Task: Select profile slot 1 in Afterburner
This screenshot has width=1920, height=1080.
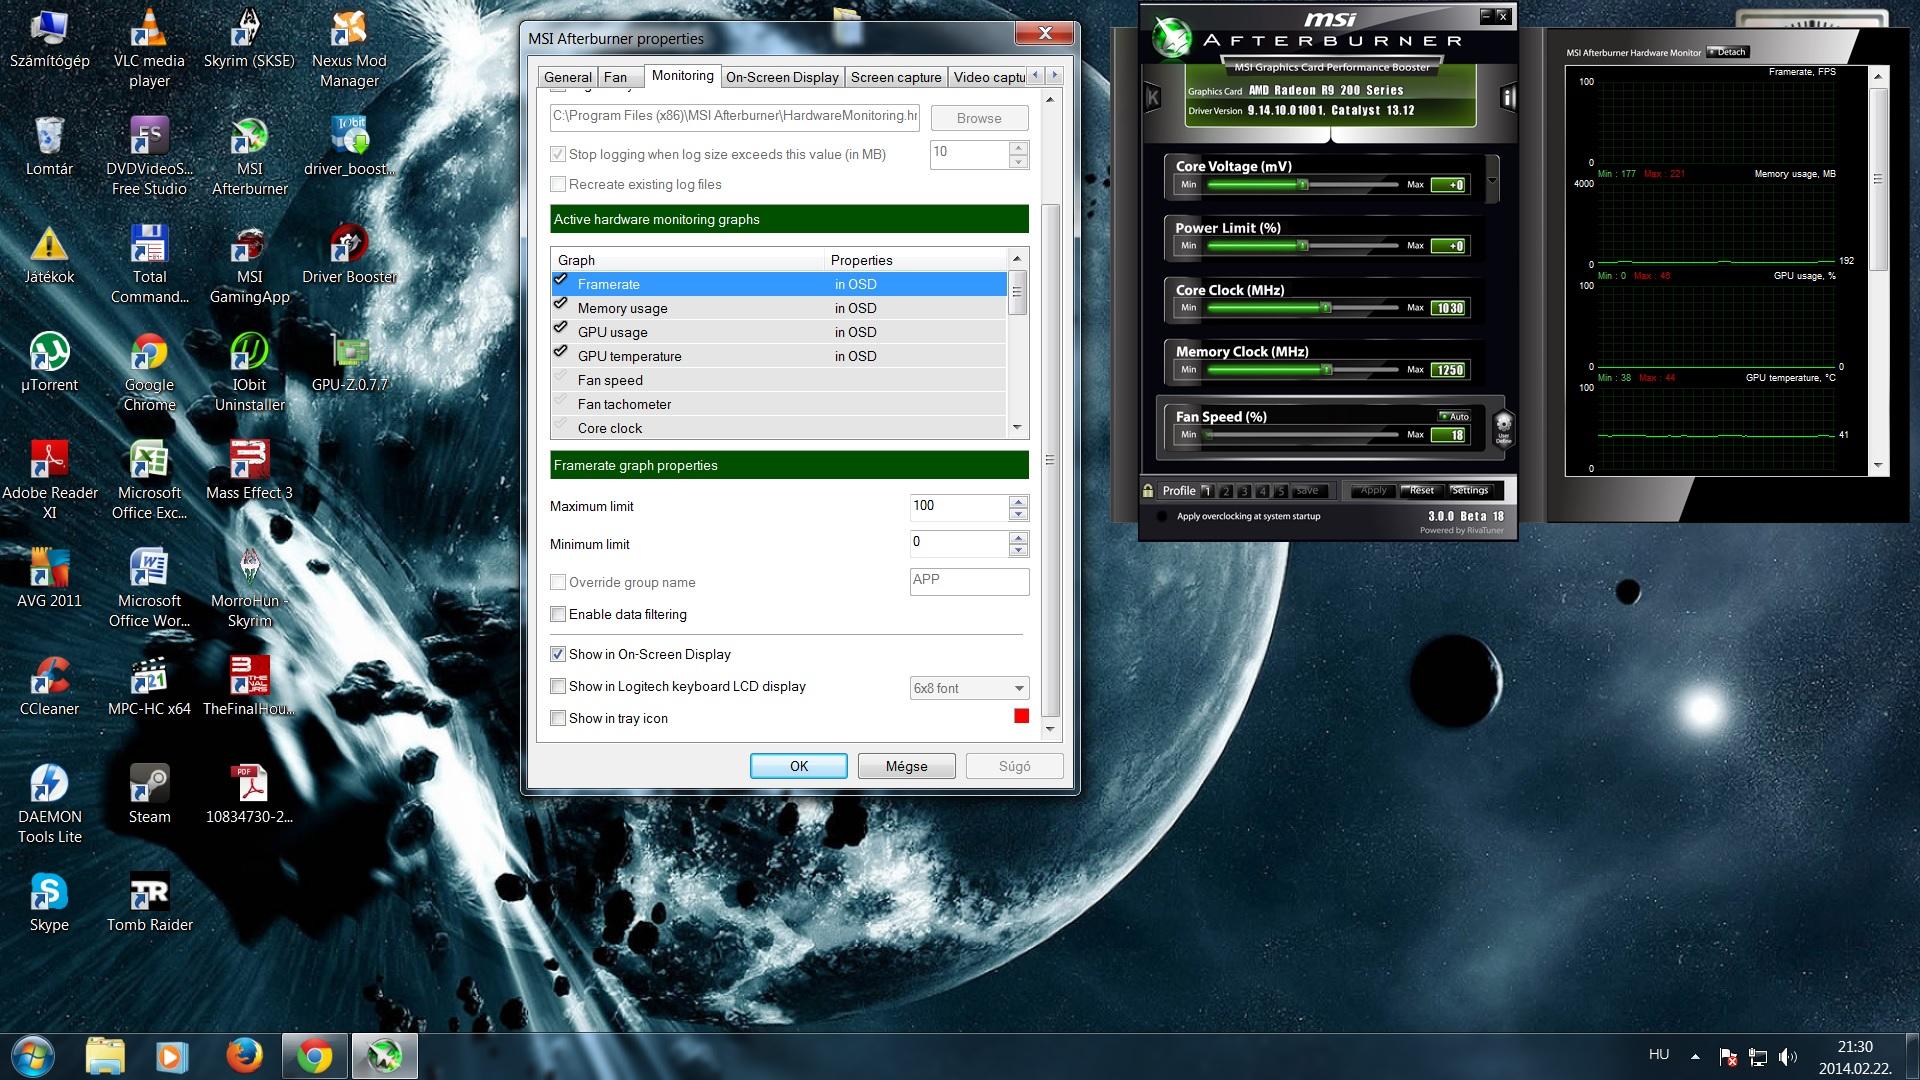Action: pos(1207,491)
